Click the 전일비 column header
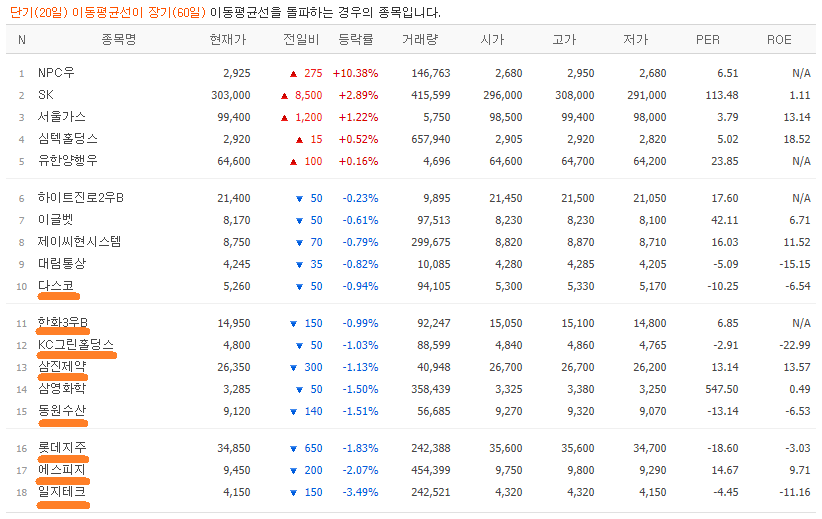Image resolution: width=822 pixels, height=519 pixels. tap(301, 39)
